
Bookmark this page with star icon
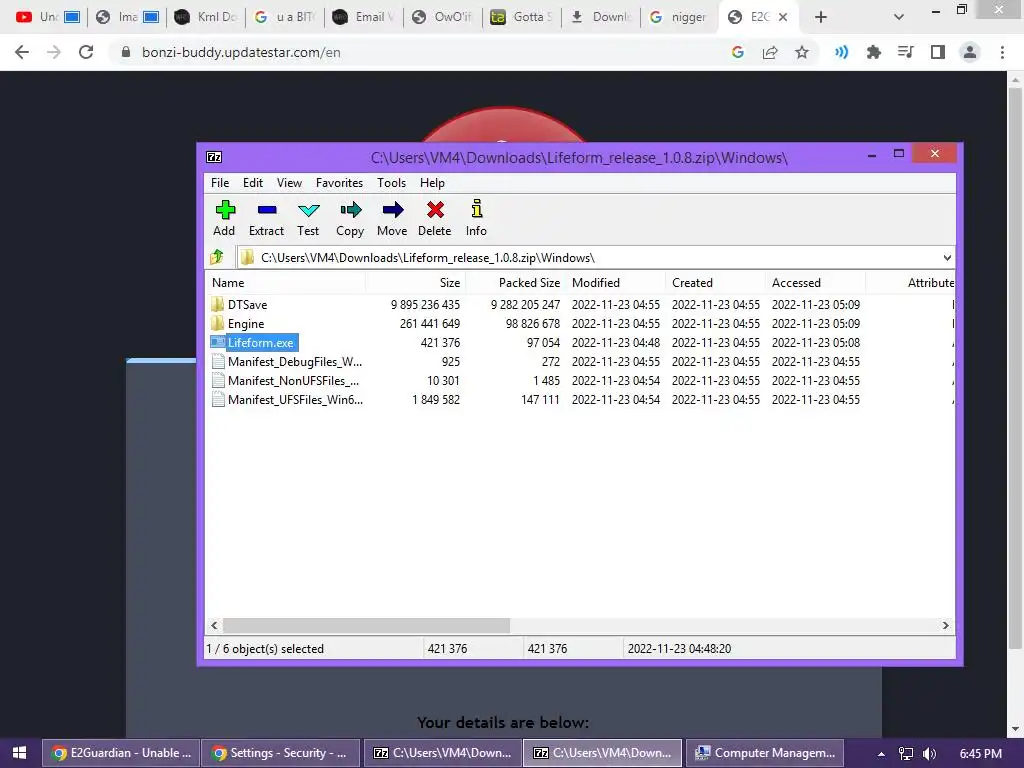(802, 52)
